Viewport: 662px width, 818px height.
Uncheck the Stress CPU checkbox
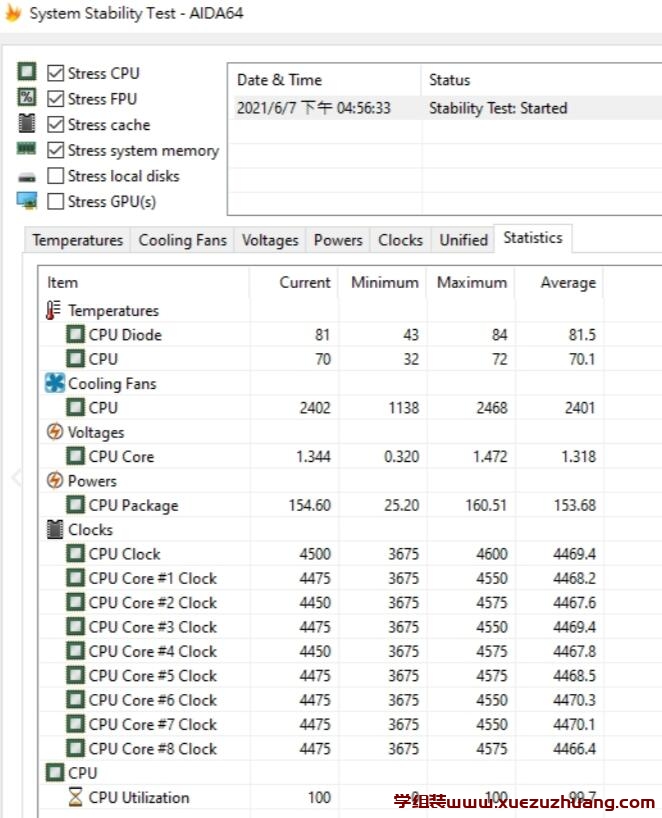55,73
